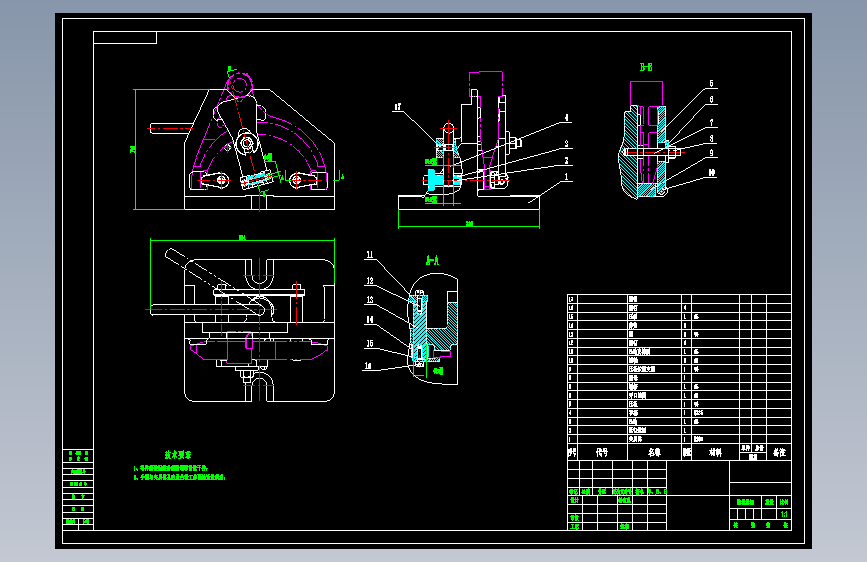Screen dimensions: 867x562
Task: Select the 材料 column header cell
Action: click(715, 452)
